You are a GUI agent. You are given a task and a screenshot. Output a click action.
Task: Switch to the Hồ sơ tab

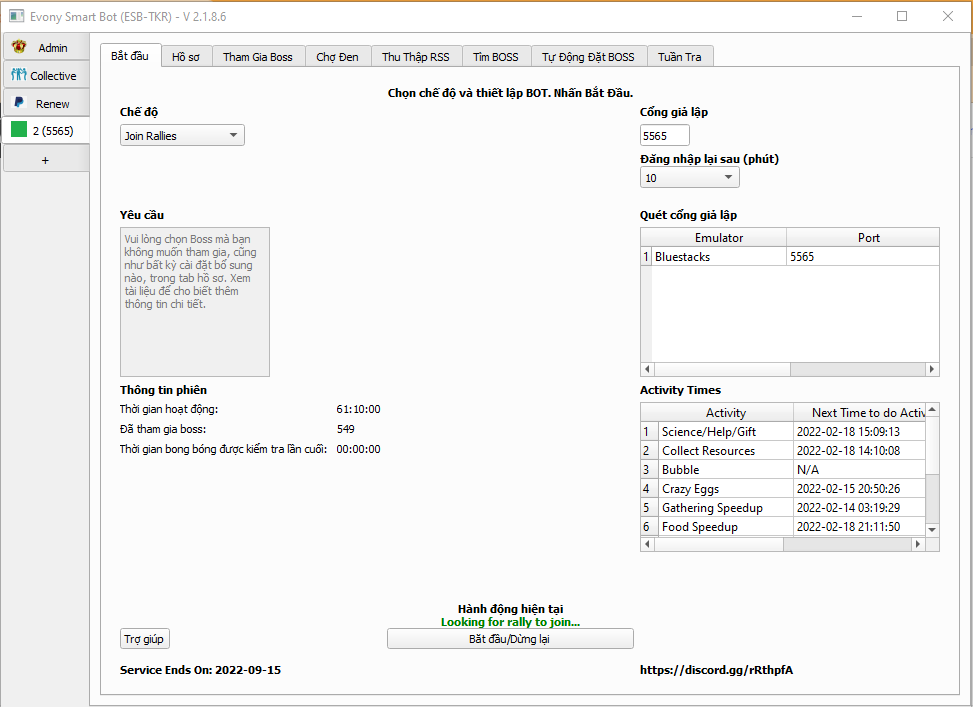pyautogui.click(x=186, y=57)
